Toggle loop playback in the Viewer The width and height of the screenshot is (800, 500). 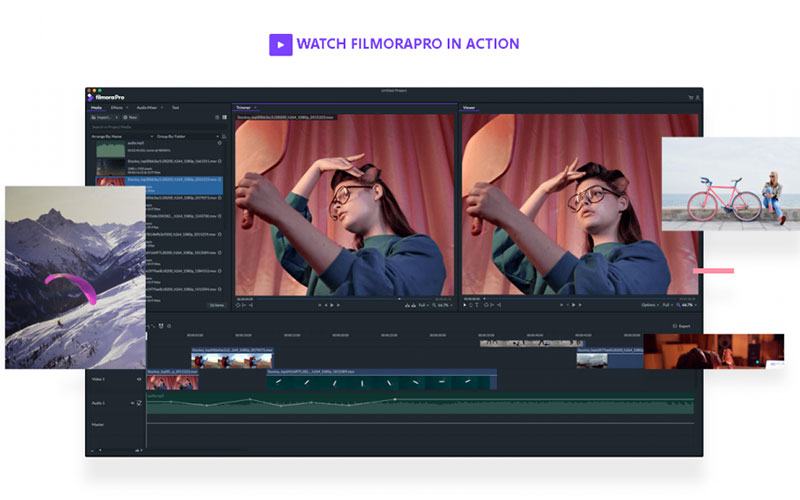click(486, 305)
